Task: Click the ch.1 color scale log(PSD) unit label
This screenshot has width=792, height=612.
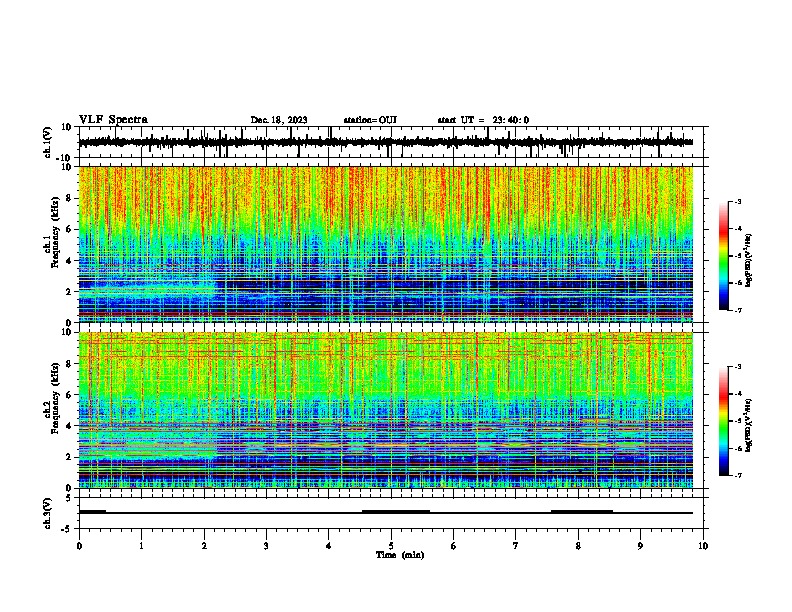Action: pyautogui.click(x=749, y=261)
